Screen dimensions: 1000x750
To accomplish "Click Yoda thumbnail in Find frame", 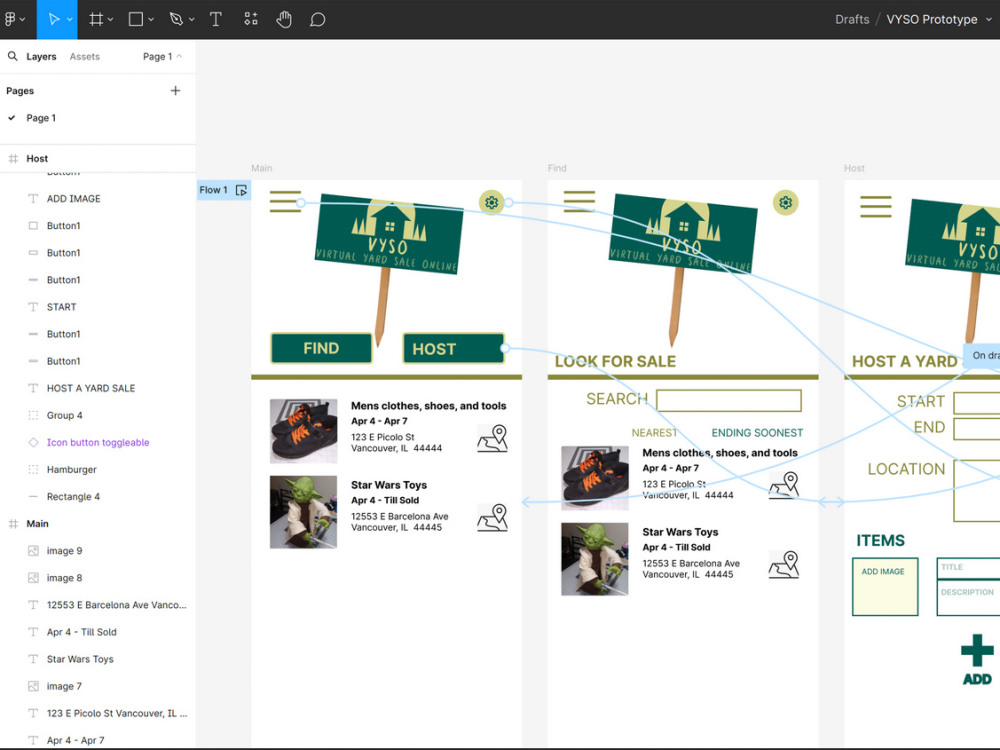I will [x=594, y=559].
